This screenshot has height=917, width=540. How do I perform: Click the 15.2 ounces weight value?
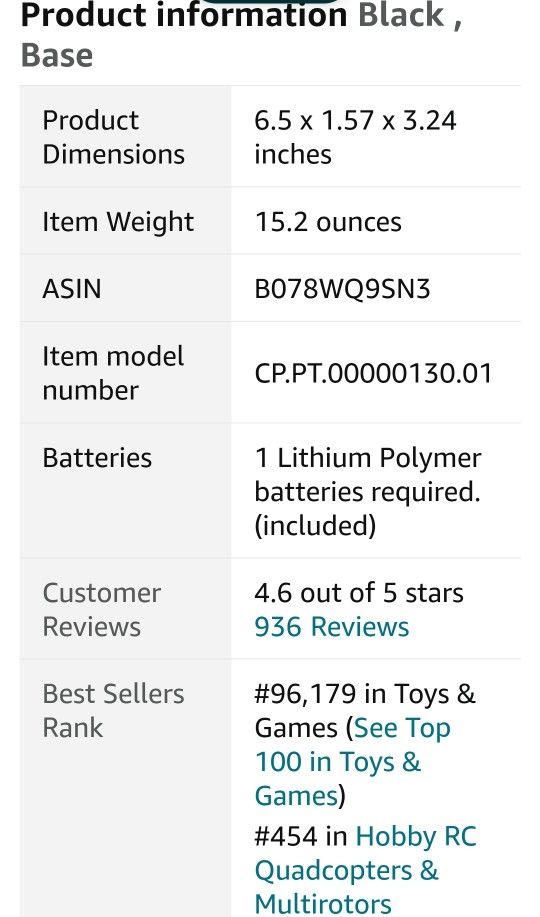click(x=328, y=222)
